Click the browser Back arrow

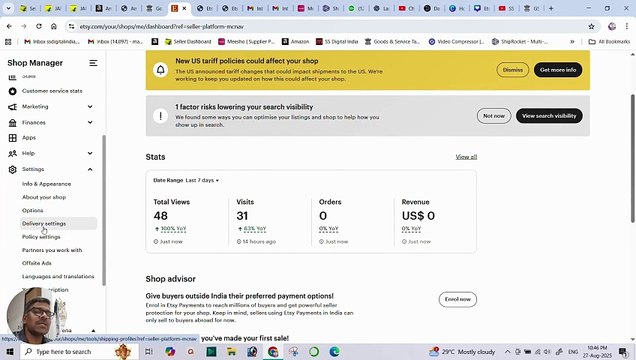(9, 26)
